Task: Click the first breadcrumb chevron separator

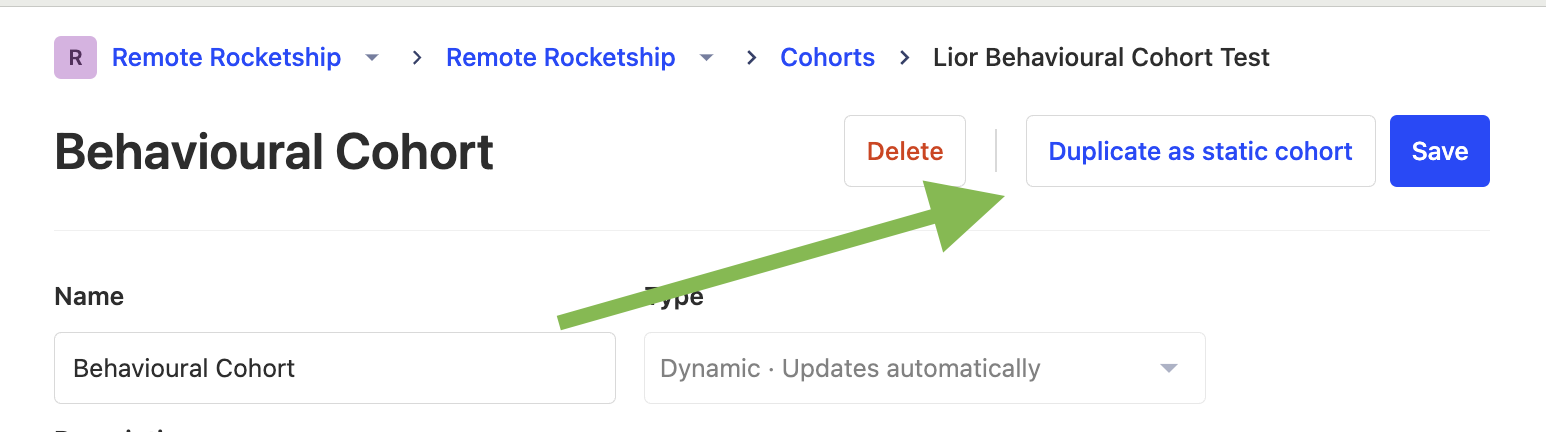Action: pos(417,58)
